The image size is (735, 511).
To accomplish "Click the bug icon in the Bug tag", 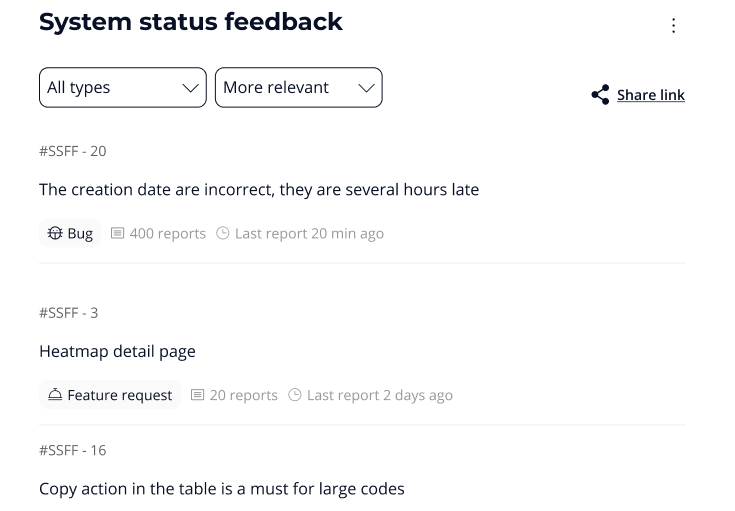I will pyautogui.click(x=55, y=233).
